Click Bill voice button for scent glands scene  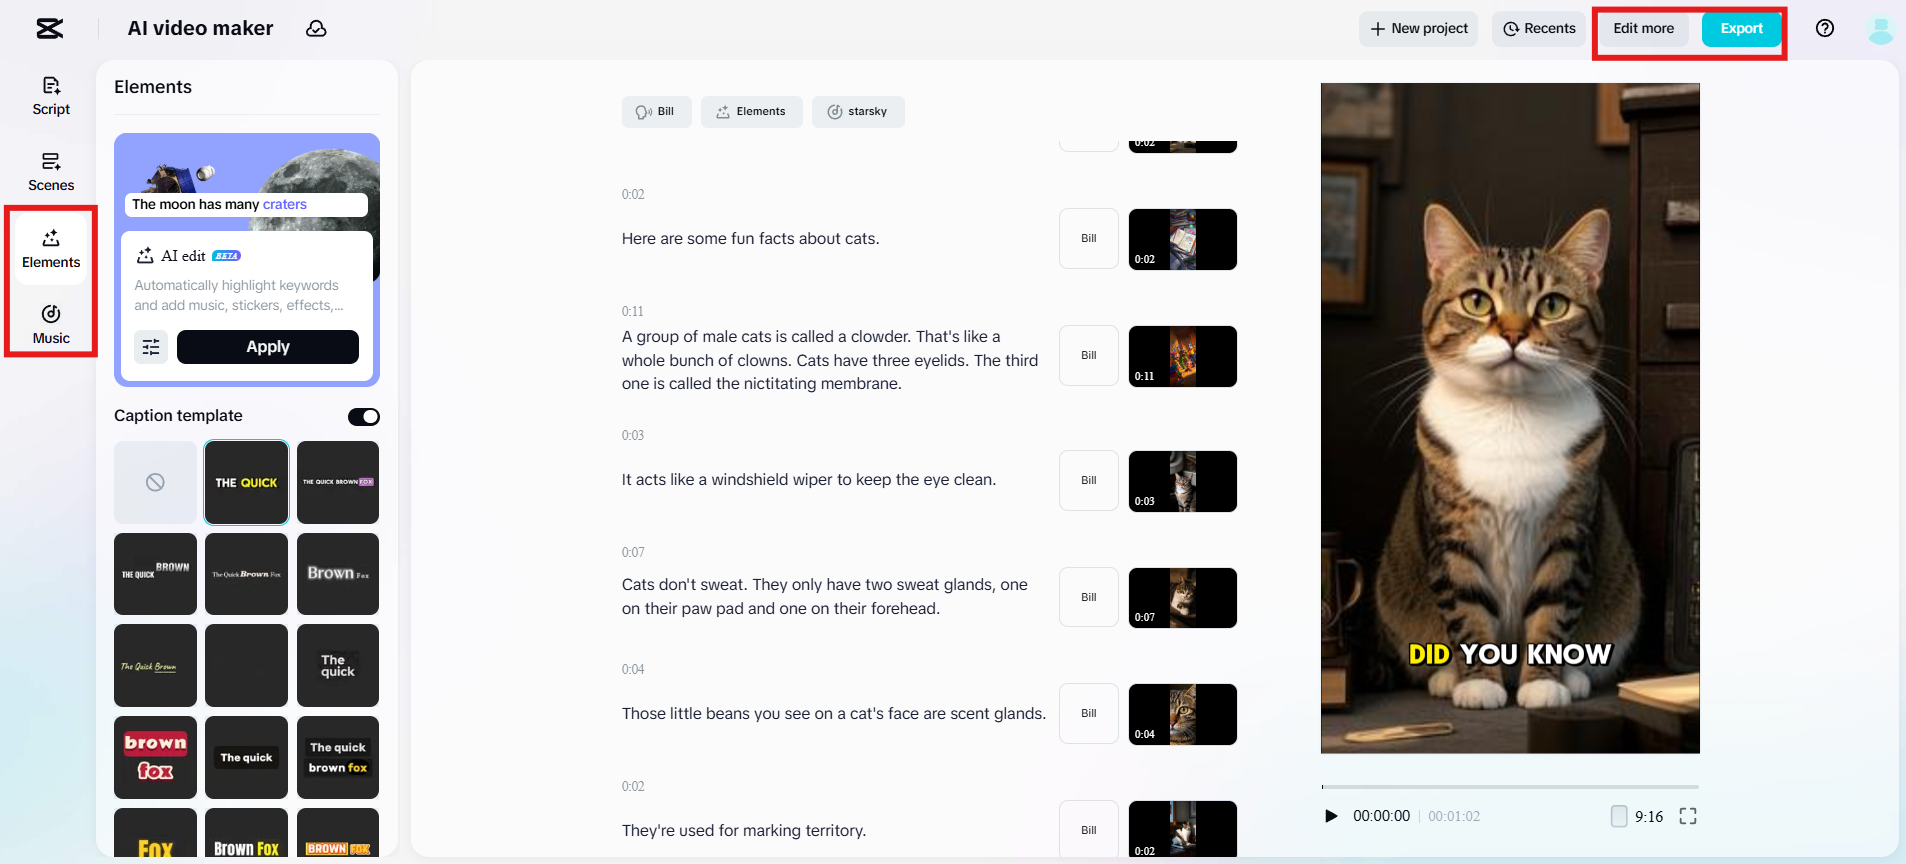pos(1089,714)
